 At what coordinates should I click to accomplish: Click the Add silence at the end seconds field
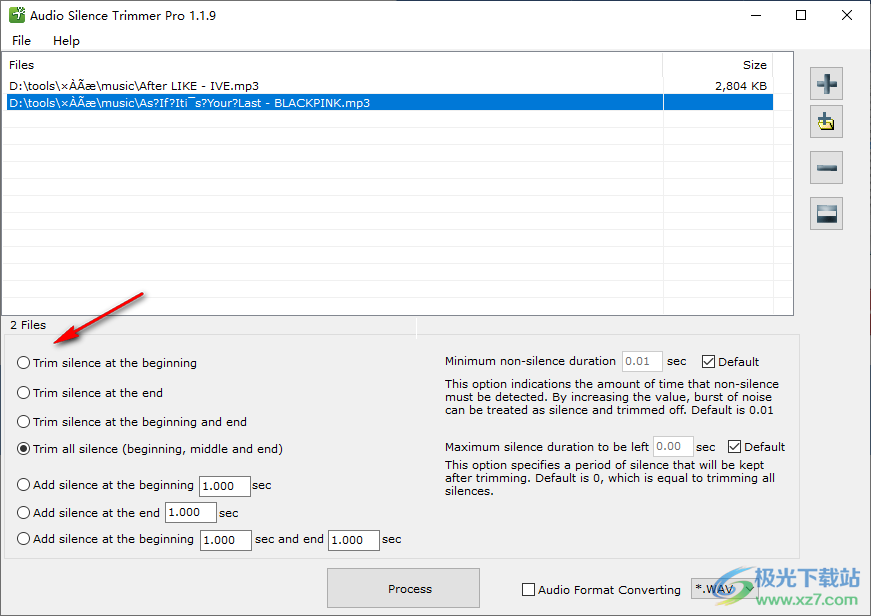pos(191,513)
